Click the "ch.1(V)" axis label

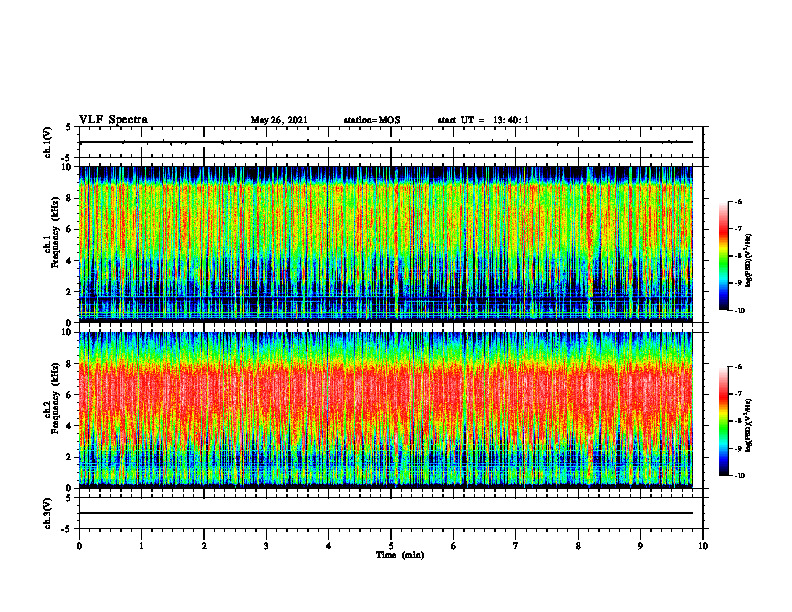(x=48, y=142)
